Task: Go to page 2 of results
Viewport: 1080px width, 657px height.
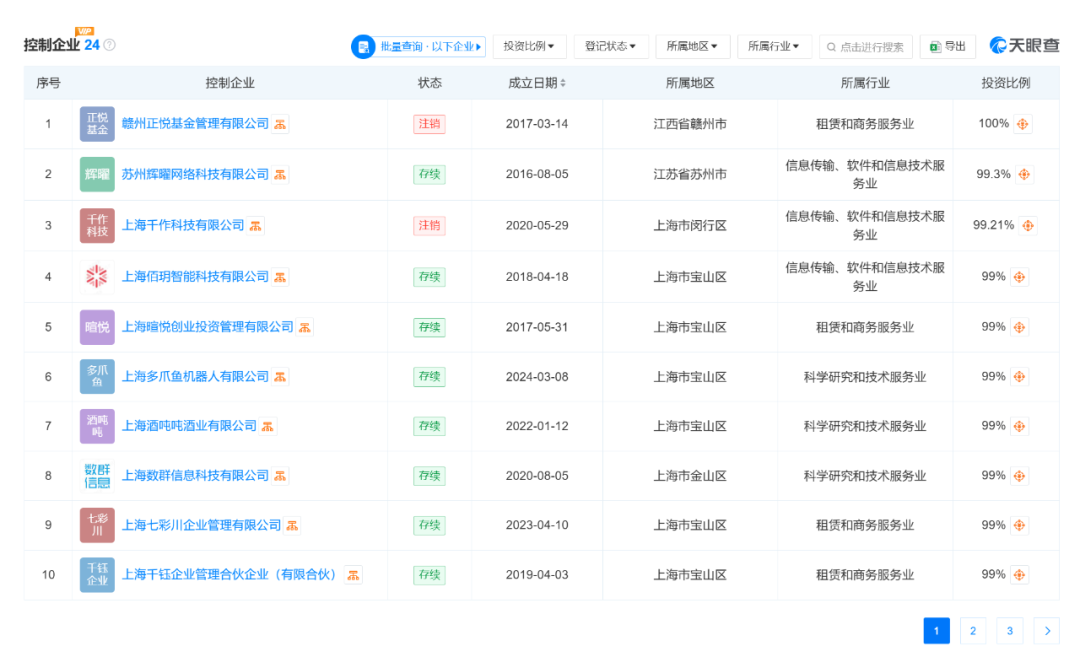Action: (x=972, y=631)
